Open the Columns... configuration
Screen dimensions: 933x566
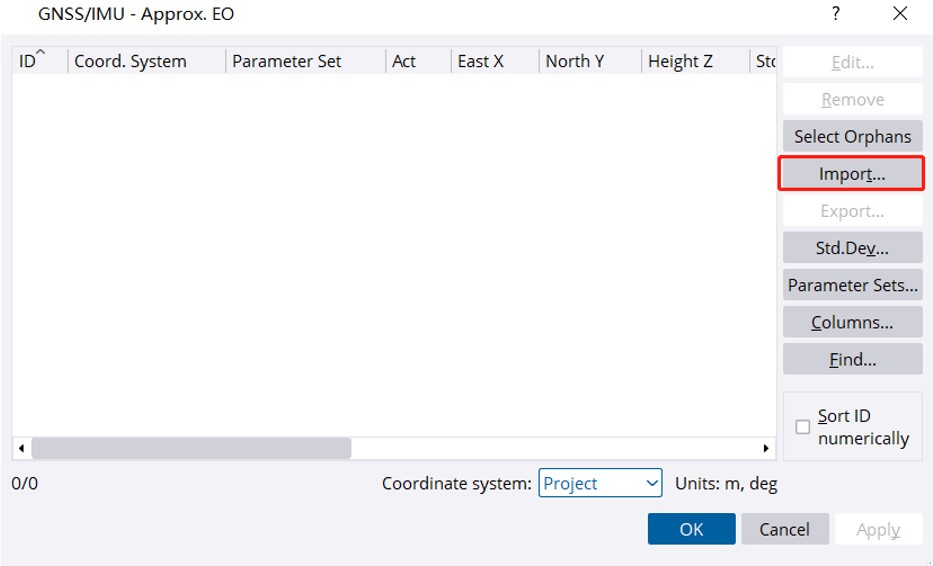click(852, 322)
